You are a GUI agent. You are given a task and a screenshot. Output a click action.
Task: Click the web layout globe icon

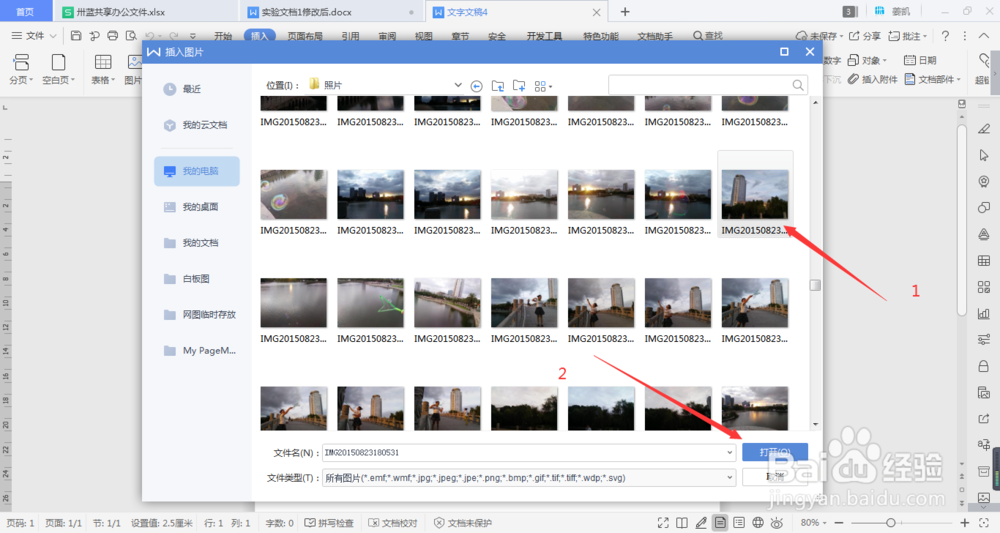tap(758, 523)
